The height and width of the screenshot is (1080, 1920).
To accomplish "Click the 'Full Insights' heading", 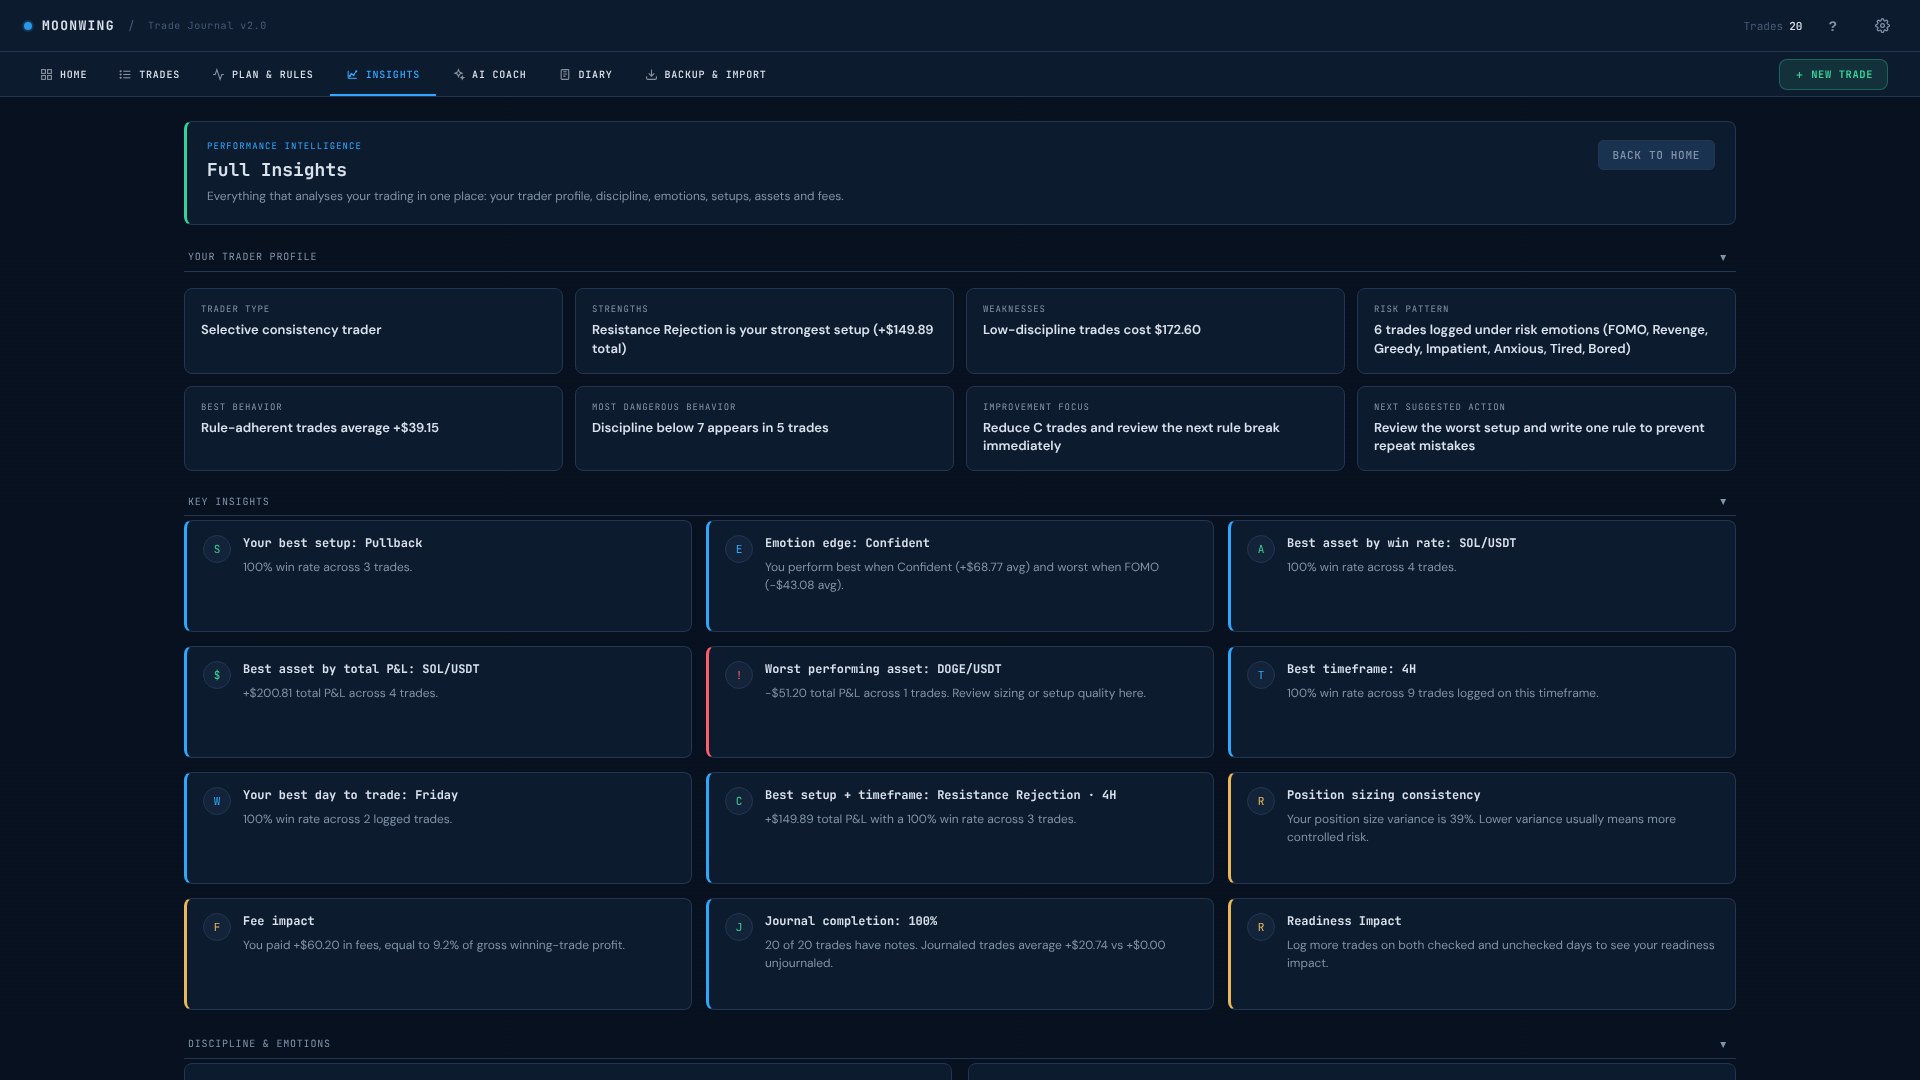I will point(277,170).
